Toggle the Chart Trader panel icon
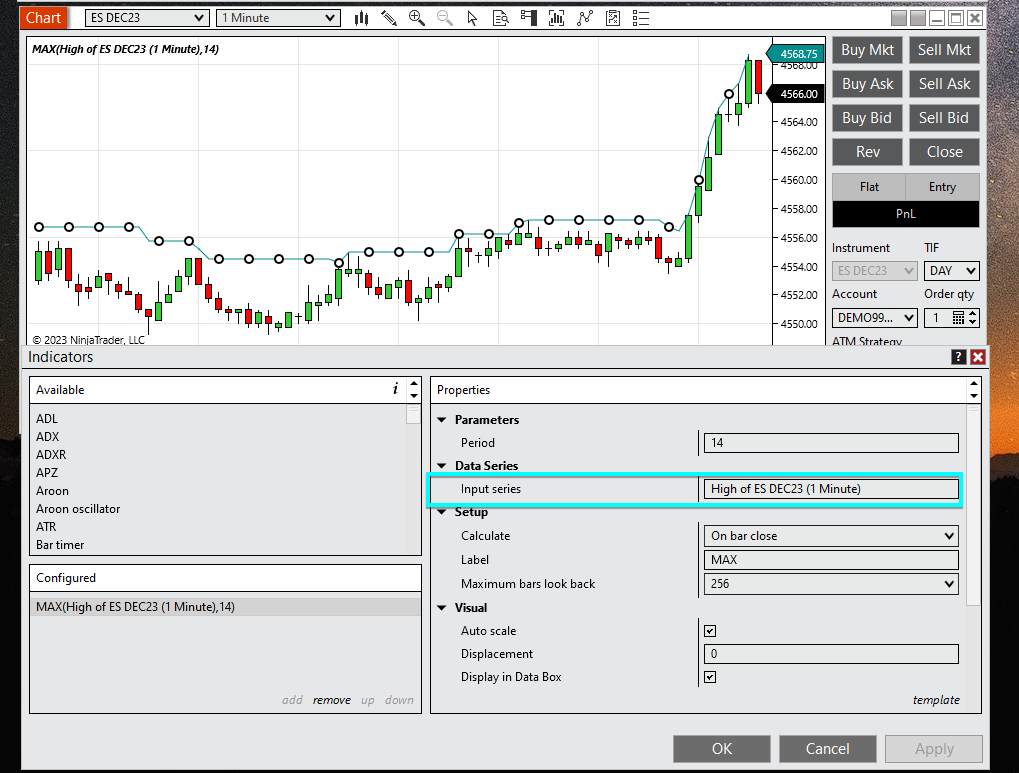 [x=529, y=18]
